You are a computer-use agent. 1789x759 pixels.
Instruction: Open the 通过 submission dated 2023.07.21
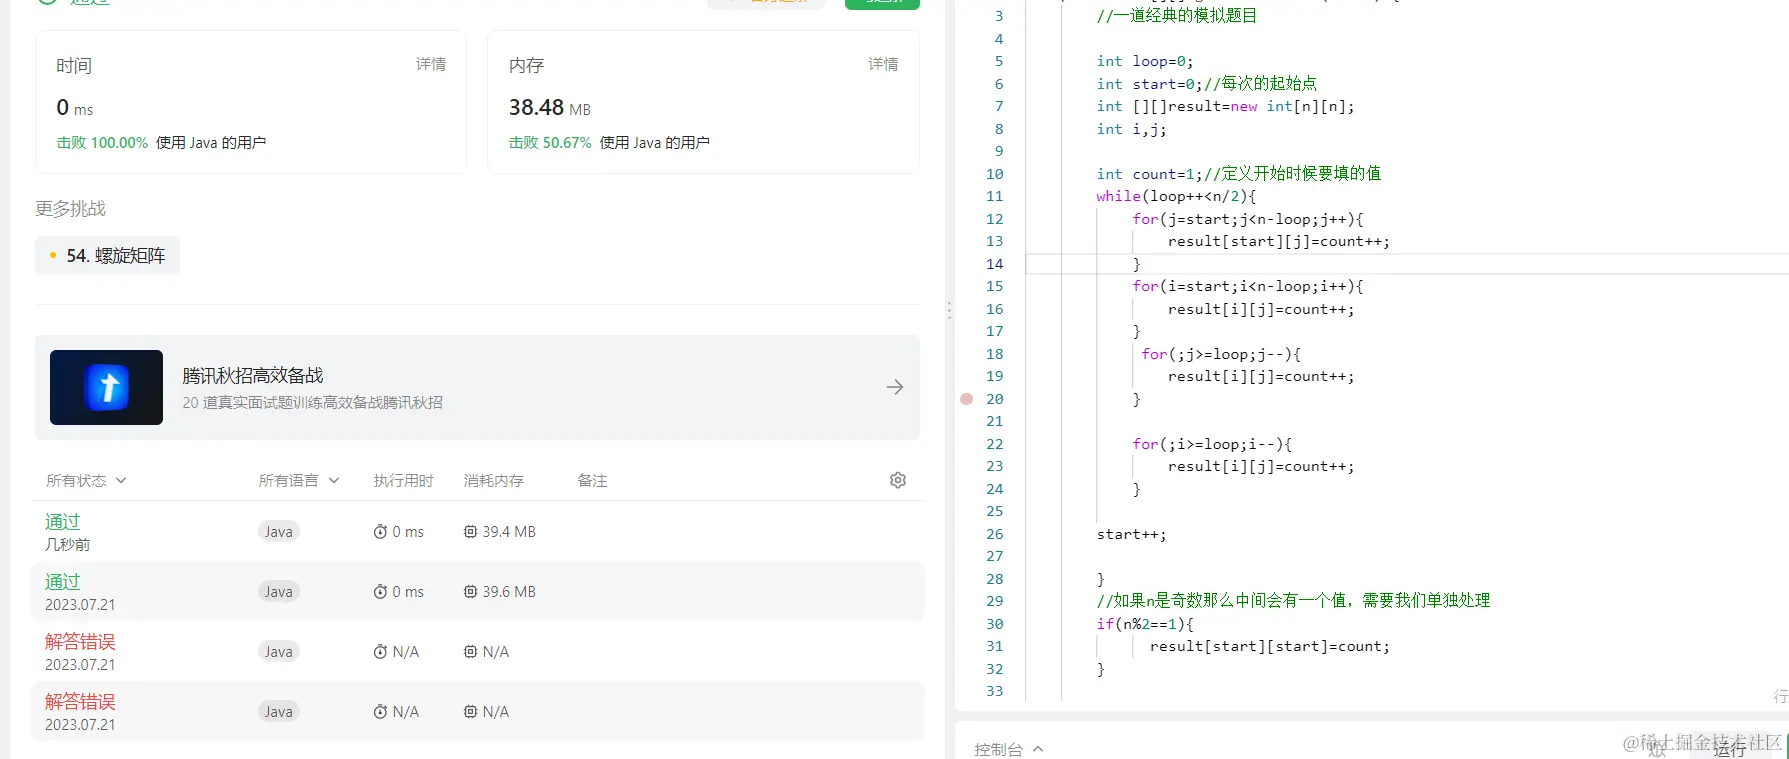pyautogui.click(x=62, y=582)
